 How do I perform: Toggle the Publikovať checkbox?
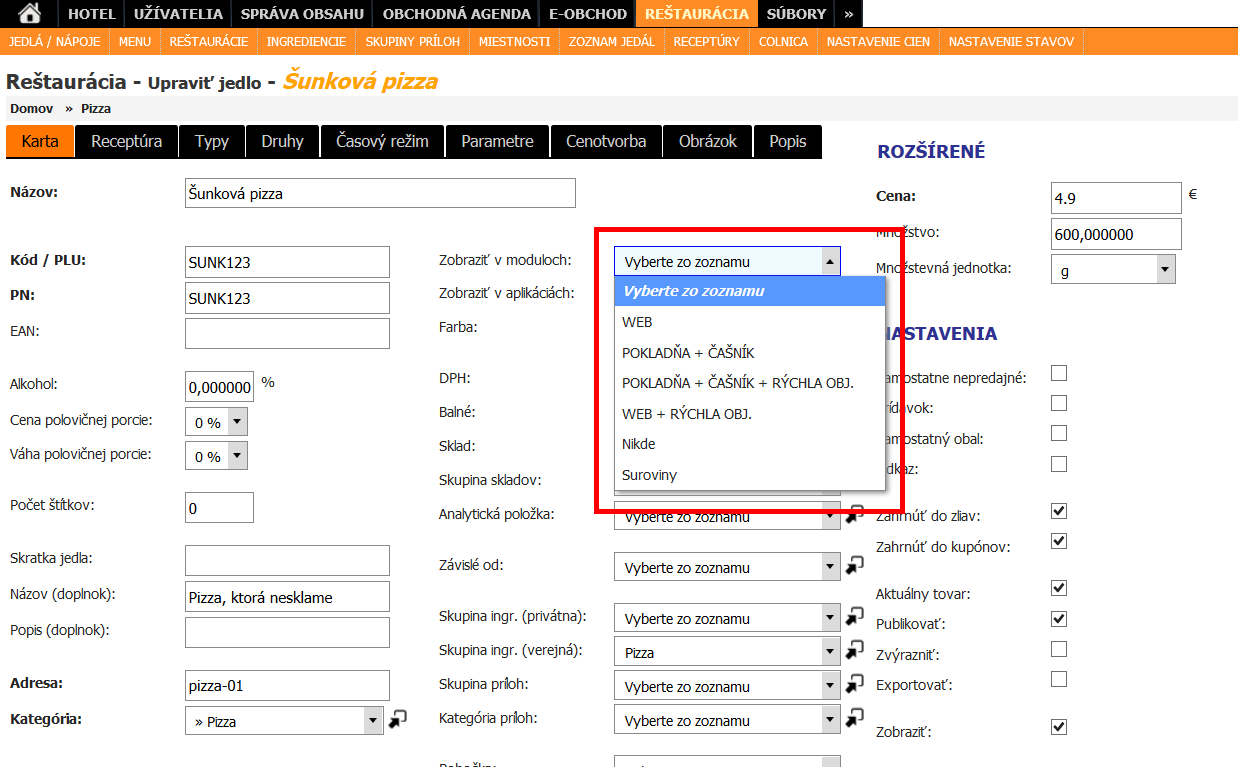click(1059, 619)
